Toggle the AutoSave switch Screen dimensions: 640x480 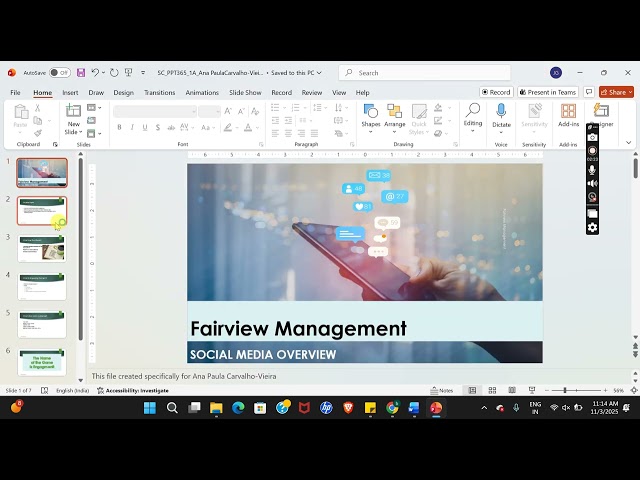(x=60, y=73)
